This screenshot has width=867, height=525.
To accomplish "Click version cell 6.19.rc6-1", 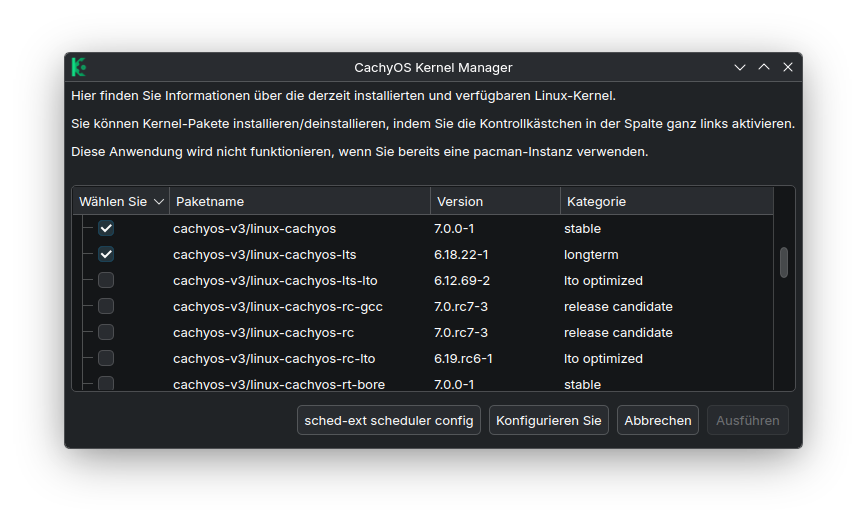I will click(x=463, y=358).
